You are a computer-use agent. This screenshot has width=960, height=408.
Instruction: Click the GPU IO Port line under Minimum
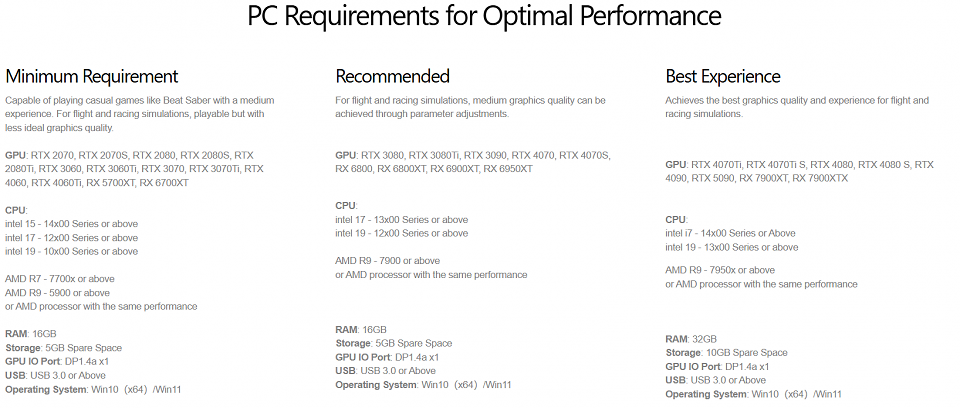(57, 361)
